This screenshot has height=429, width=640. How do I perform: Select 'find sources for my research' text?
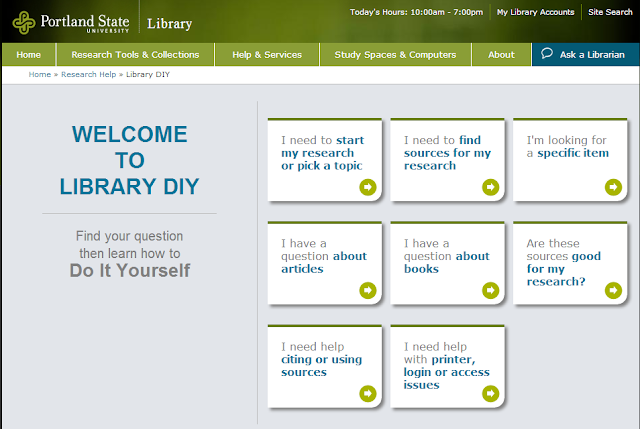click(x=447, y=153)
